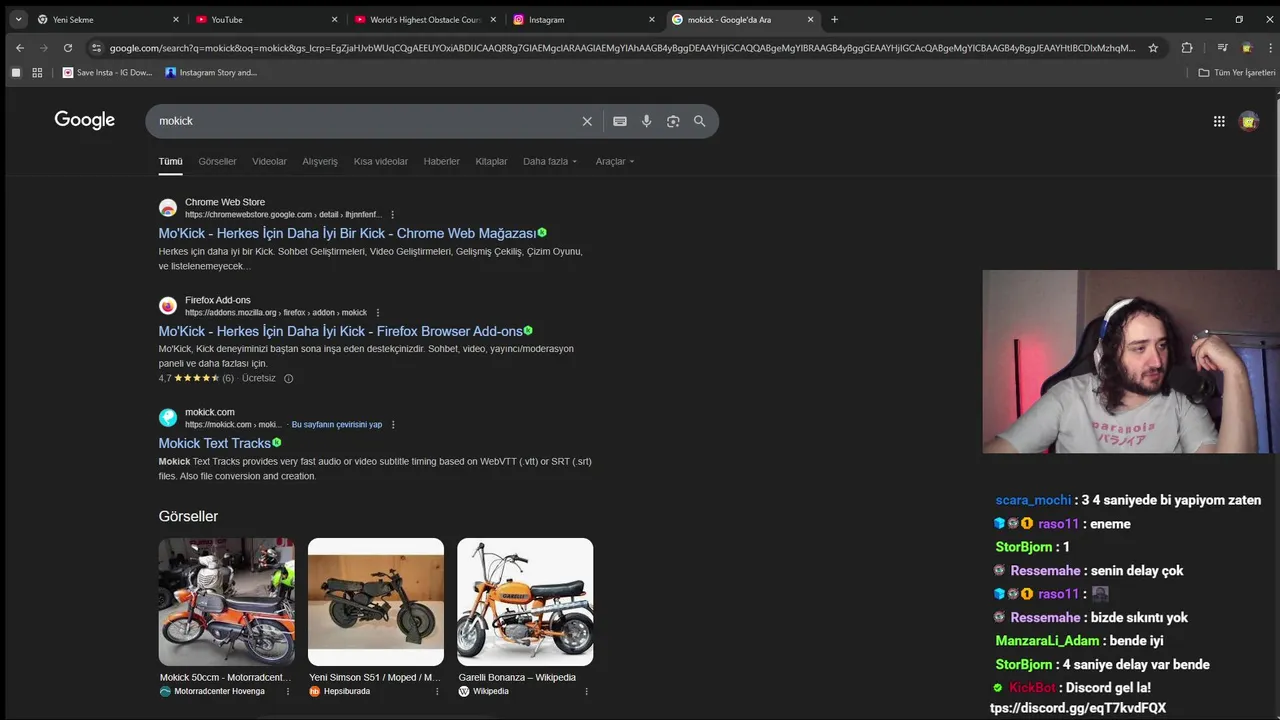Start voice search with microphone
The height and width of the screenshot is (720, 1280).
[646, 121]
